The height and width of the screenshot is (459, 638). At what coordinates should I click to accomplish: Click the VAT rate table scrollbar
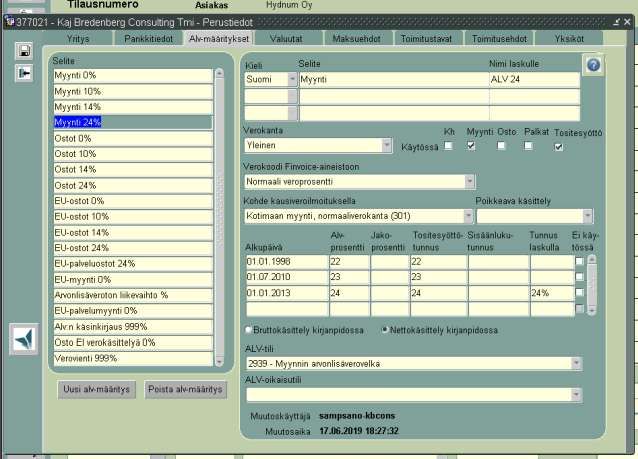(x=592, y=285)
